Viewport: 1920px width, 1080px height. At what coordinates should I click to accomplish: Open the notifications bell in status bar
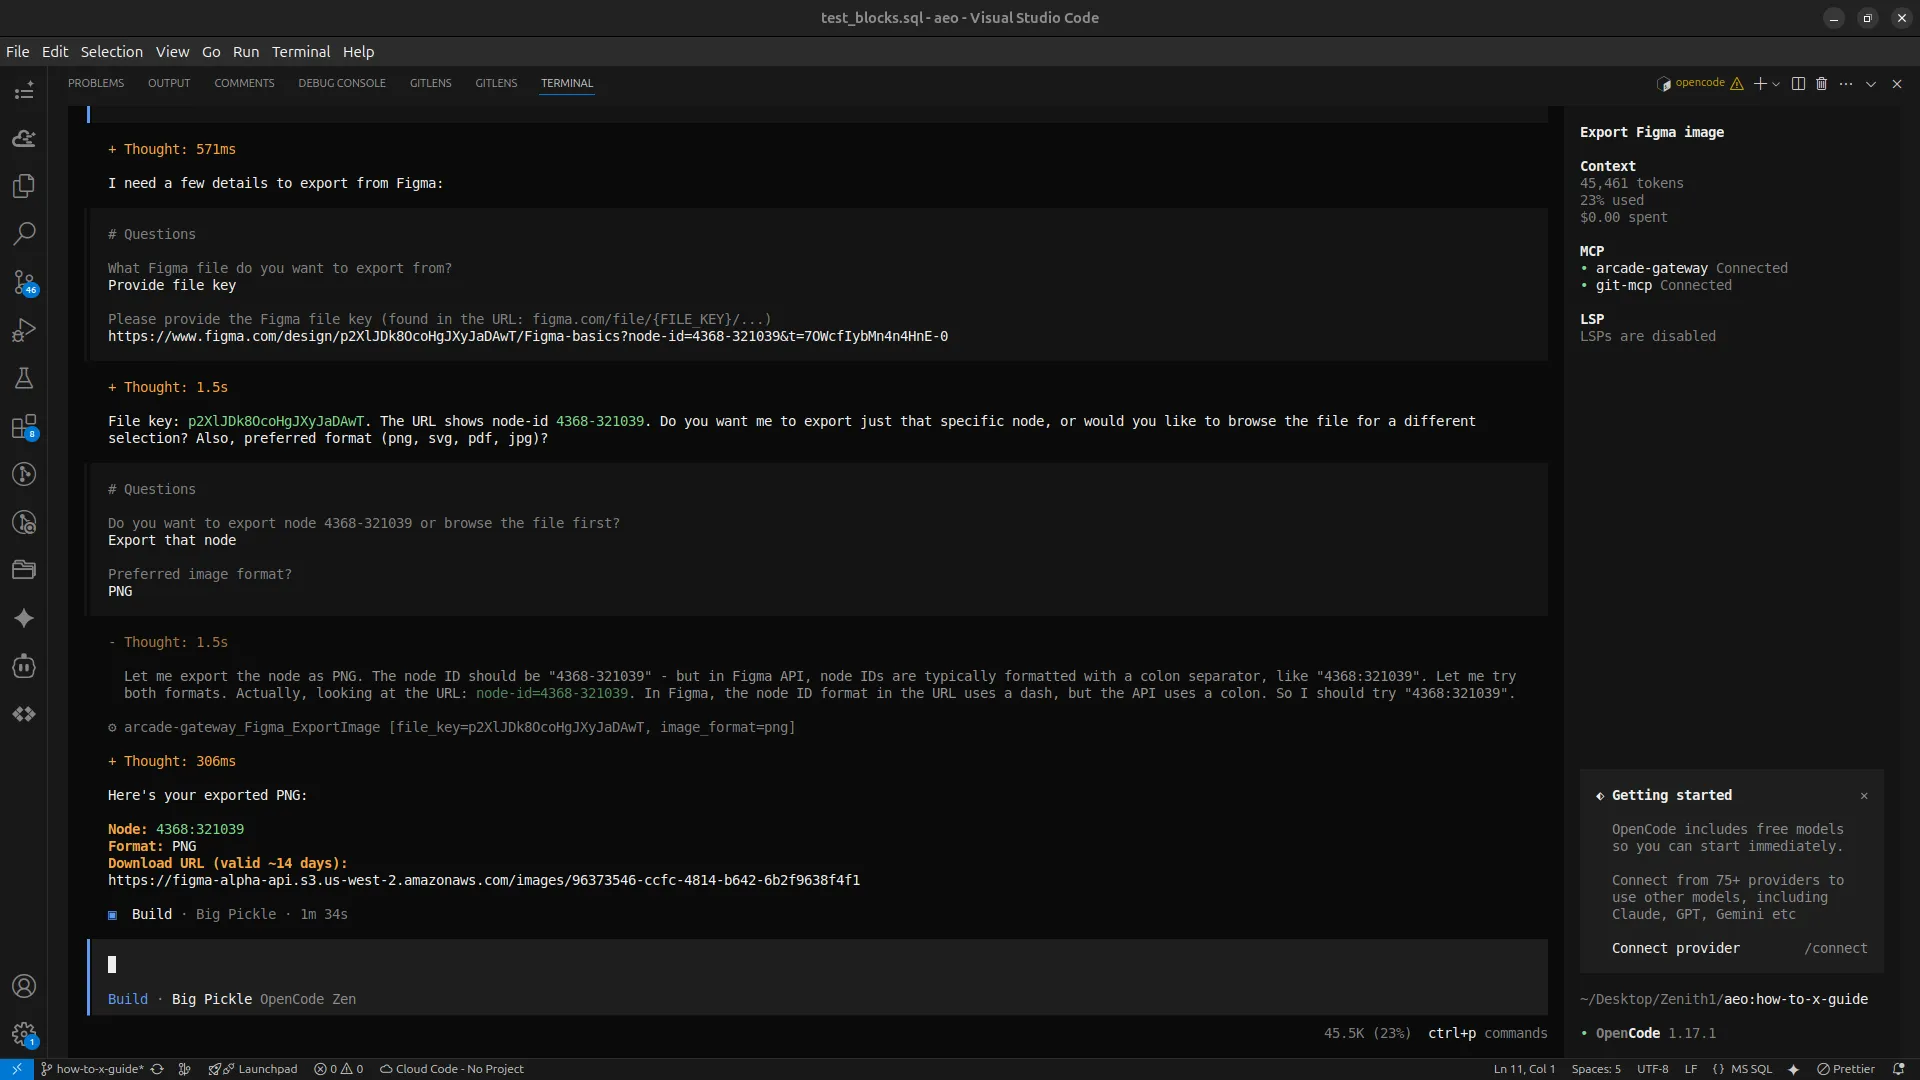click(x=1898, y=1069)
